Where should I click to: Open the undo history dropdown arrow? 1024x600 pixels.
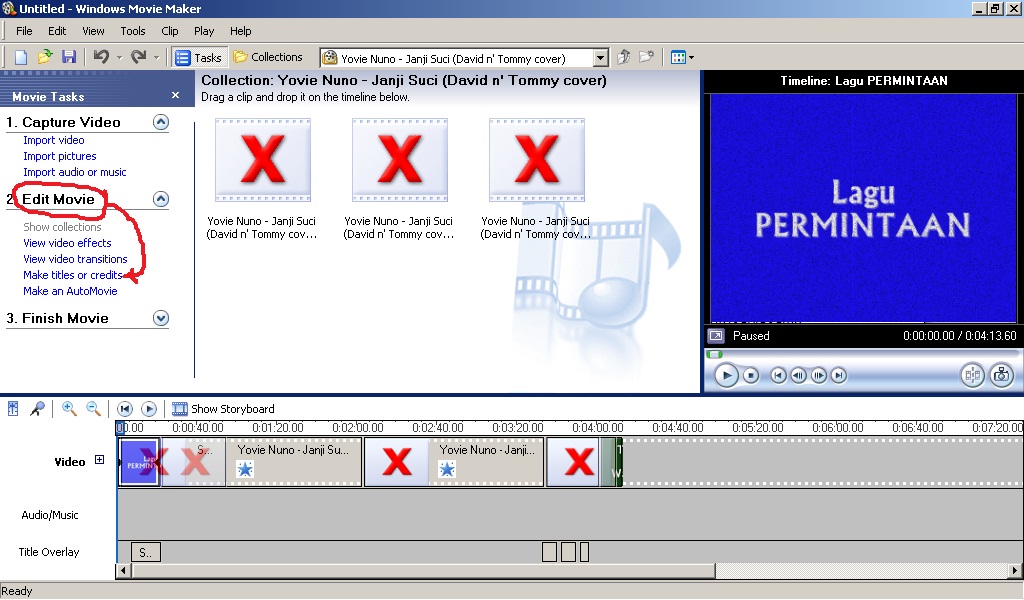pos(119,58)
